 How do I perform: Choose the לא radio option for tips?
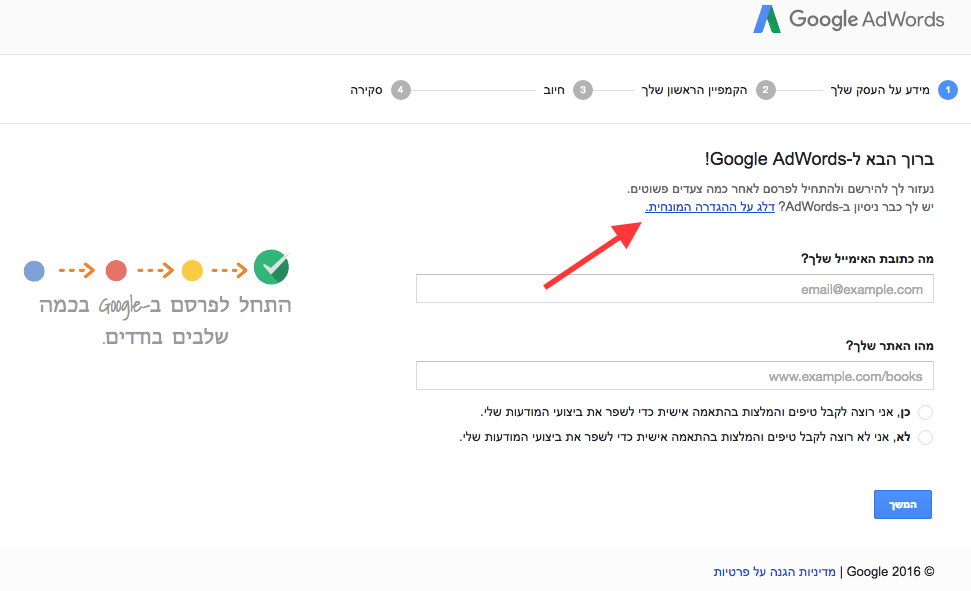[925, 437]
